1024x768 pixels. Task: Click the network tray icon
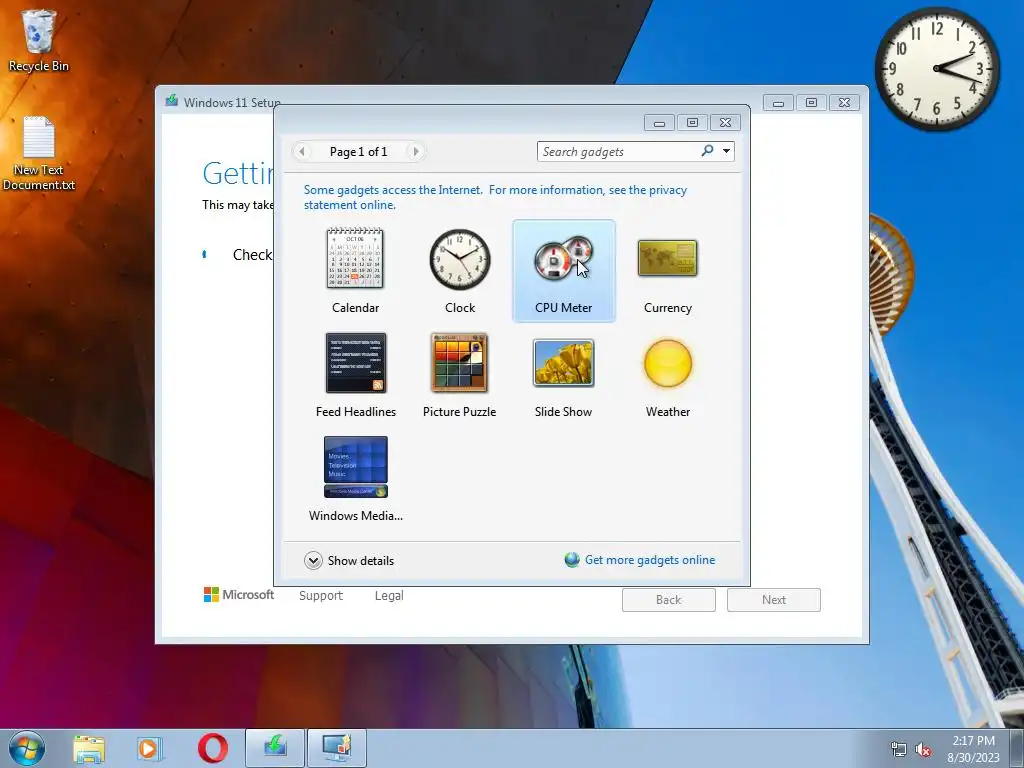click(899, 749)
